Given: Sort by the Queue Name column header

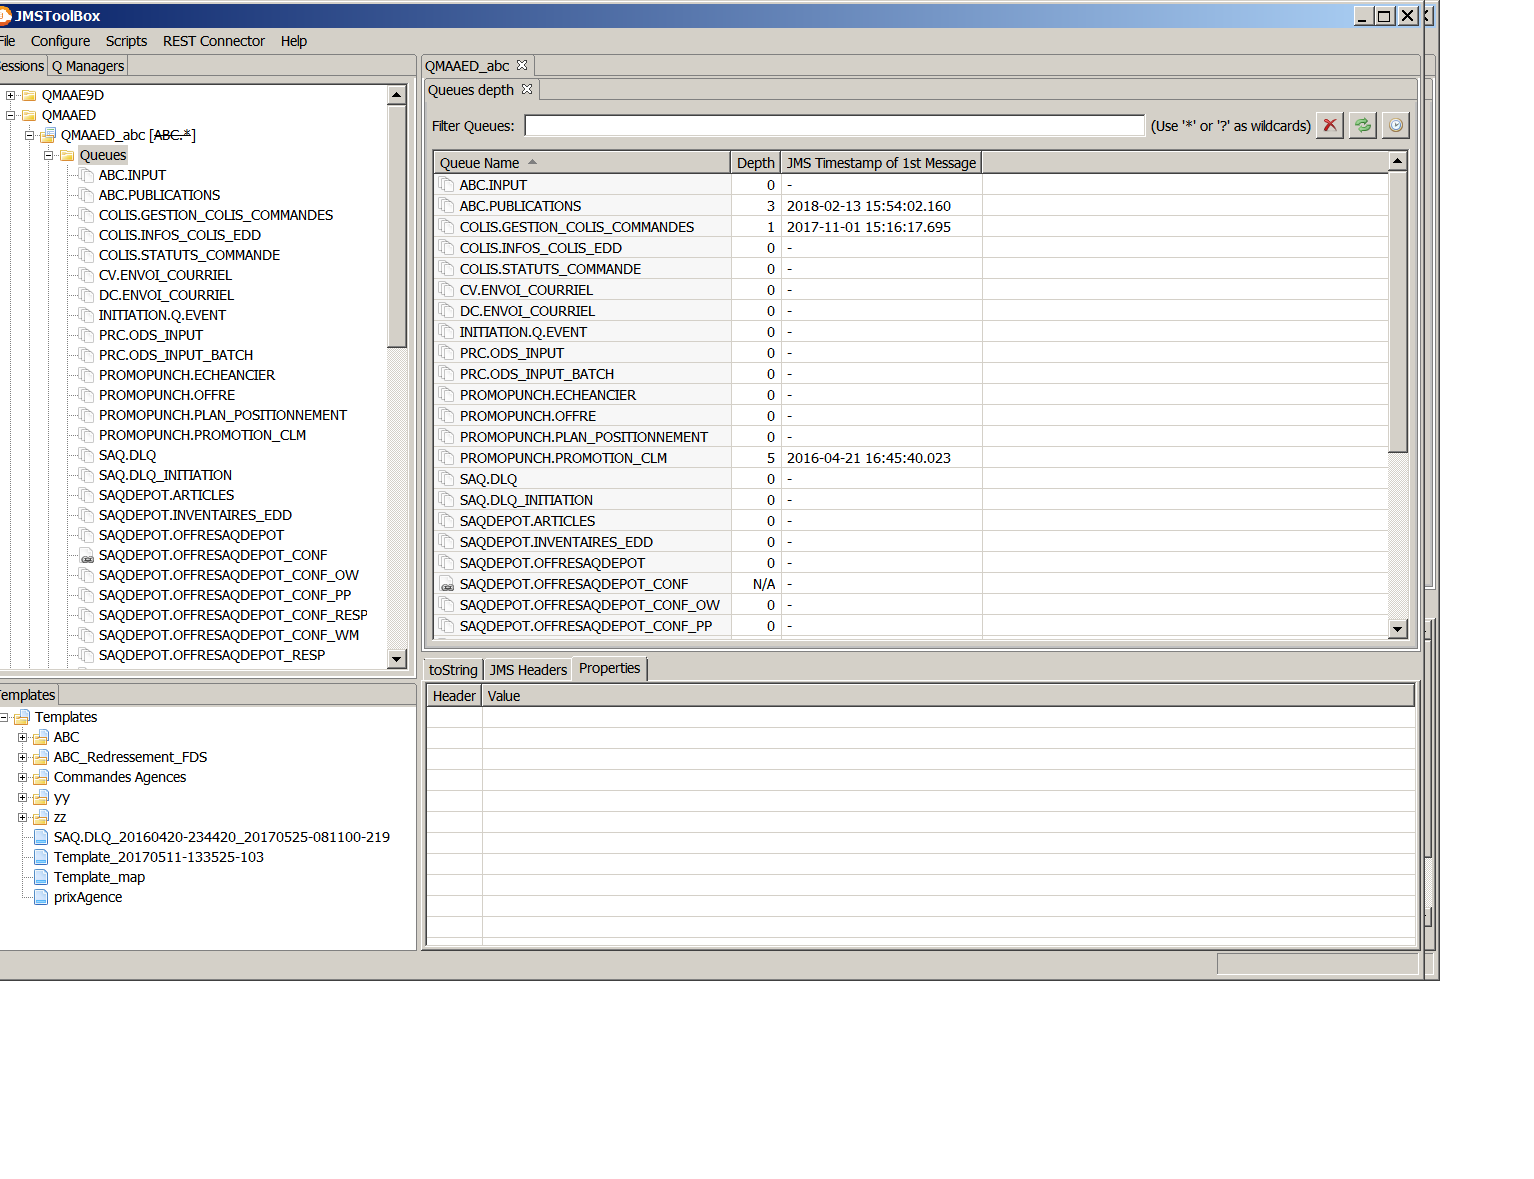Looking at the screenshot, I should [x=583, y=163].
